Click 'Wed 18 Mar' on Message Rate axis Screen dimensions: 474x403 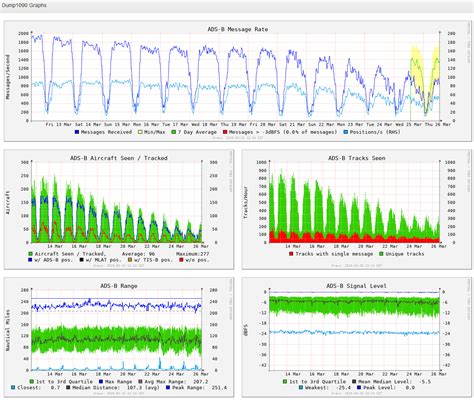click(x=205, y=124)
